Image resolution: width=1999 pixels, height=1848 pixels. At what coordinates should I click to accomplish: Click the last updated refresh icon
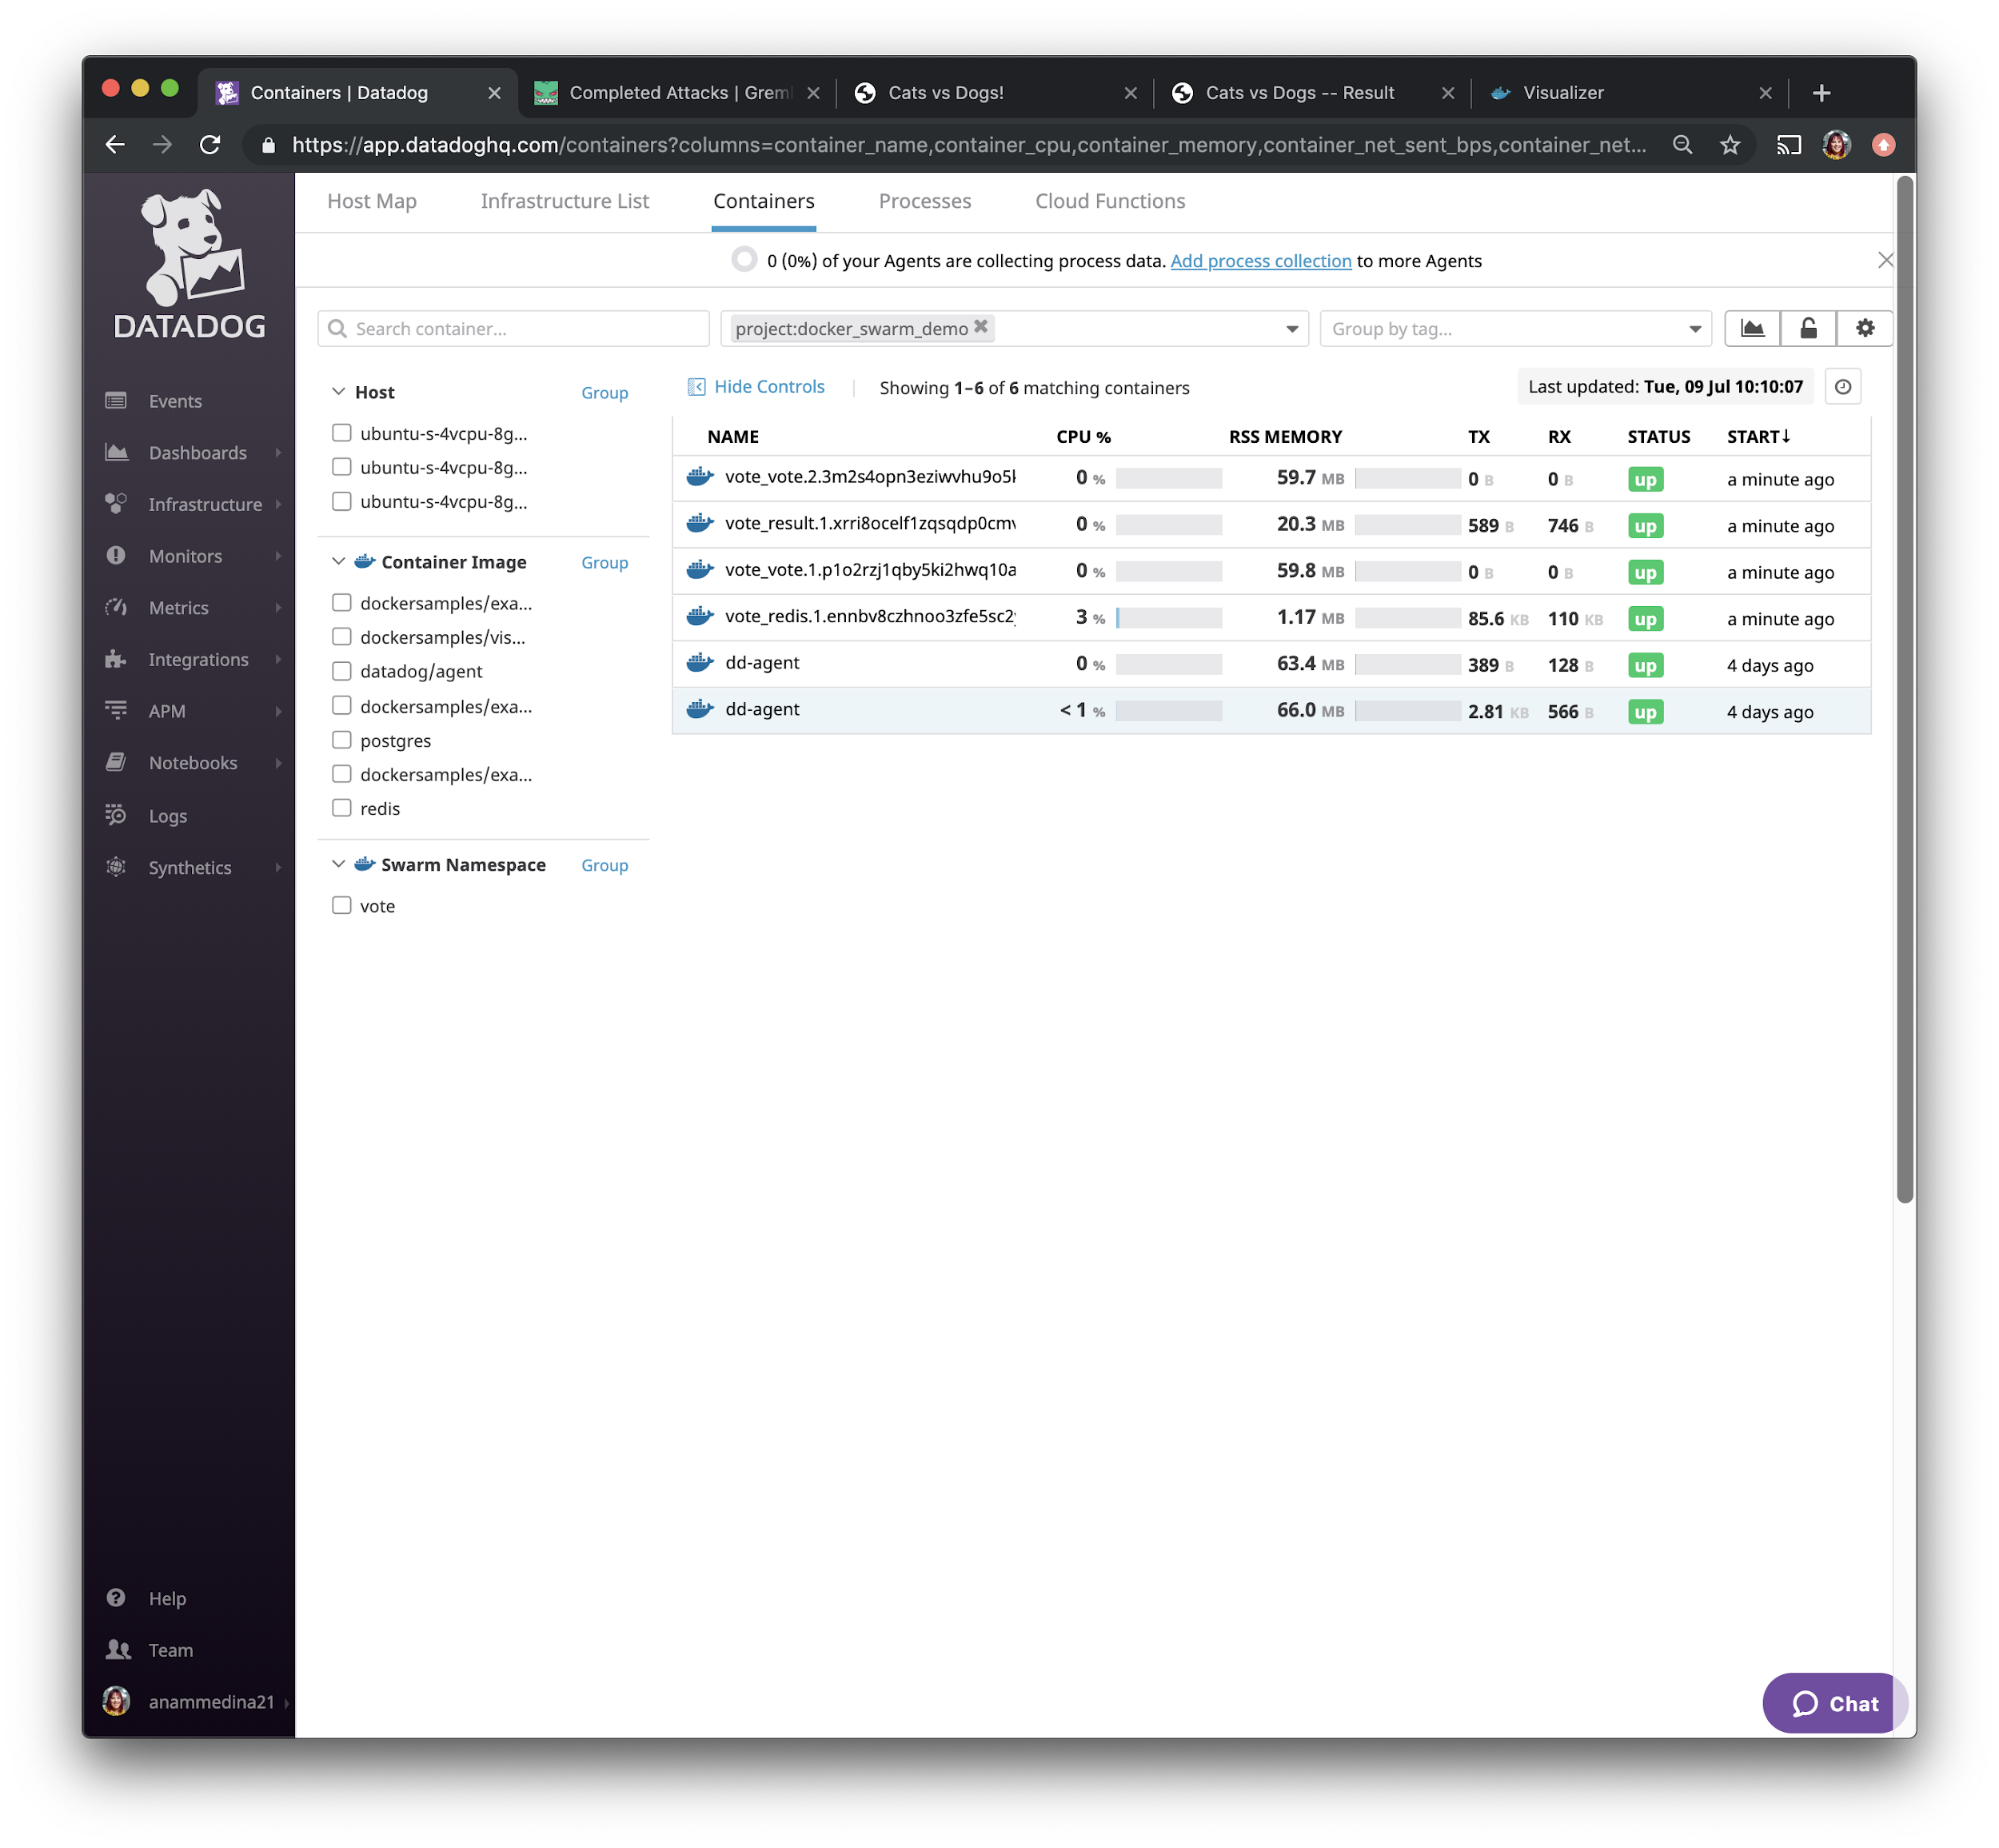click(x=1844, y=385)
